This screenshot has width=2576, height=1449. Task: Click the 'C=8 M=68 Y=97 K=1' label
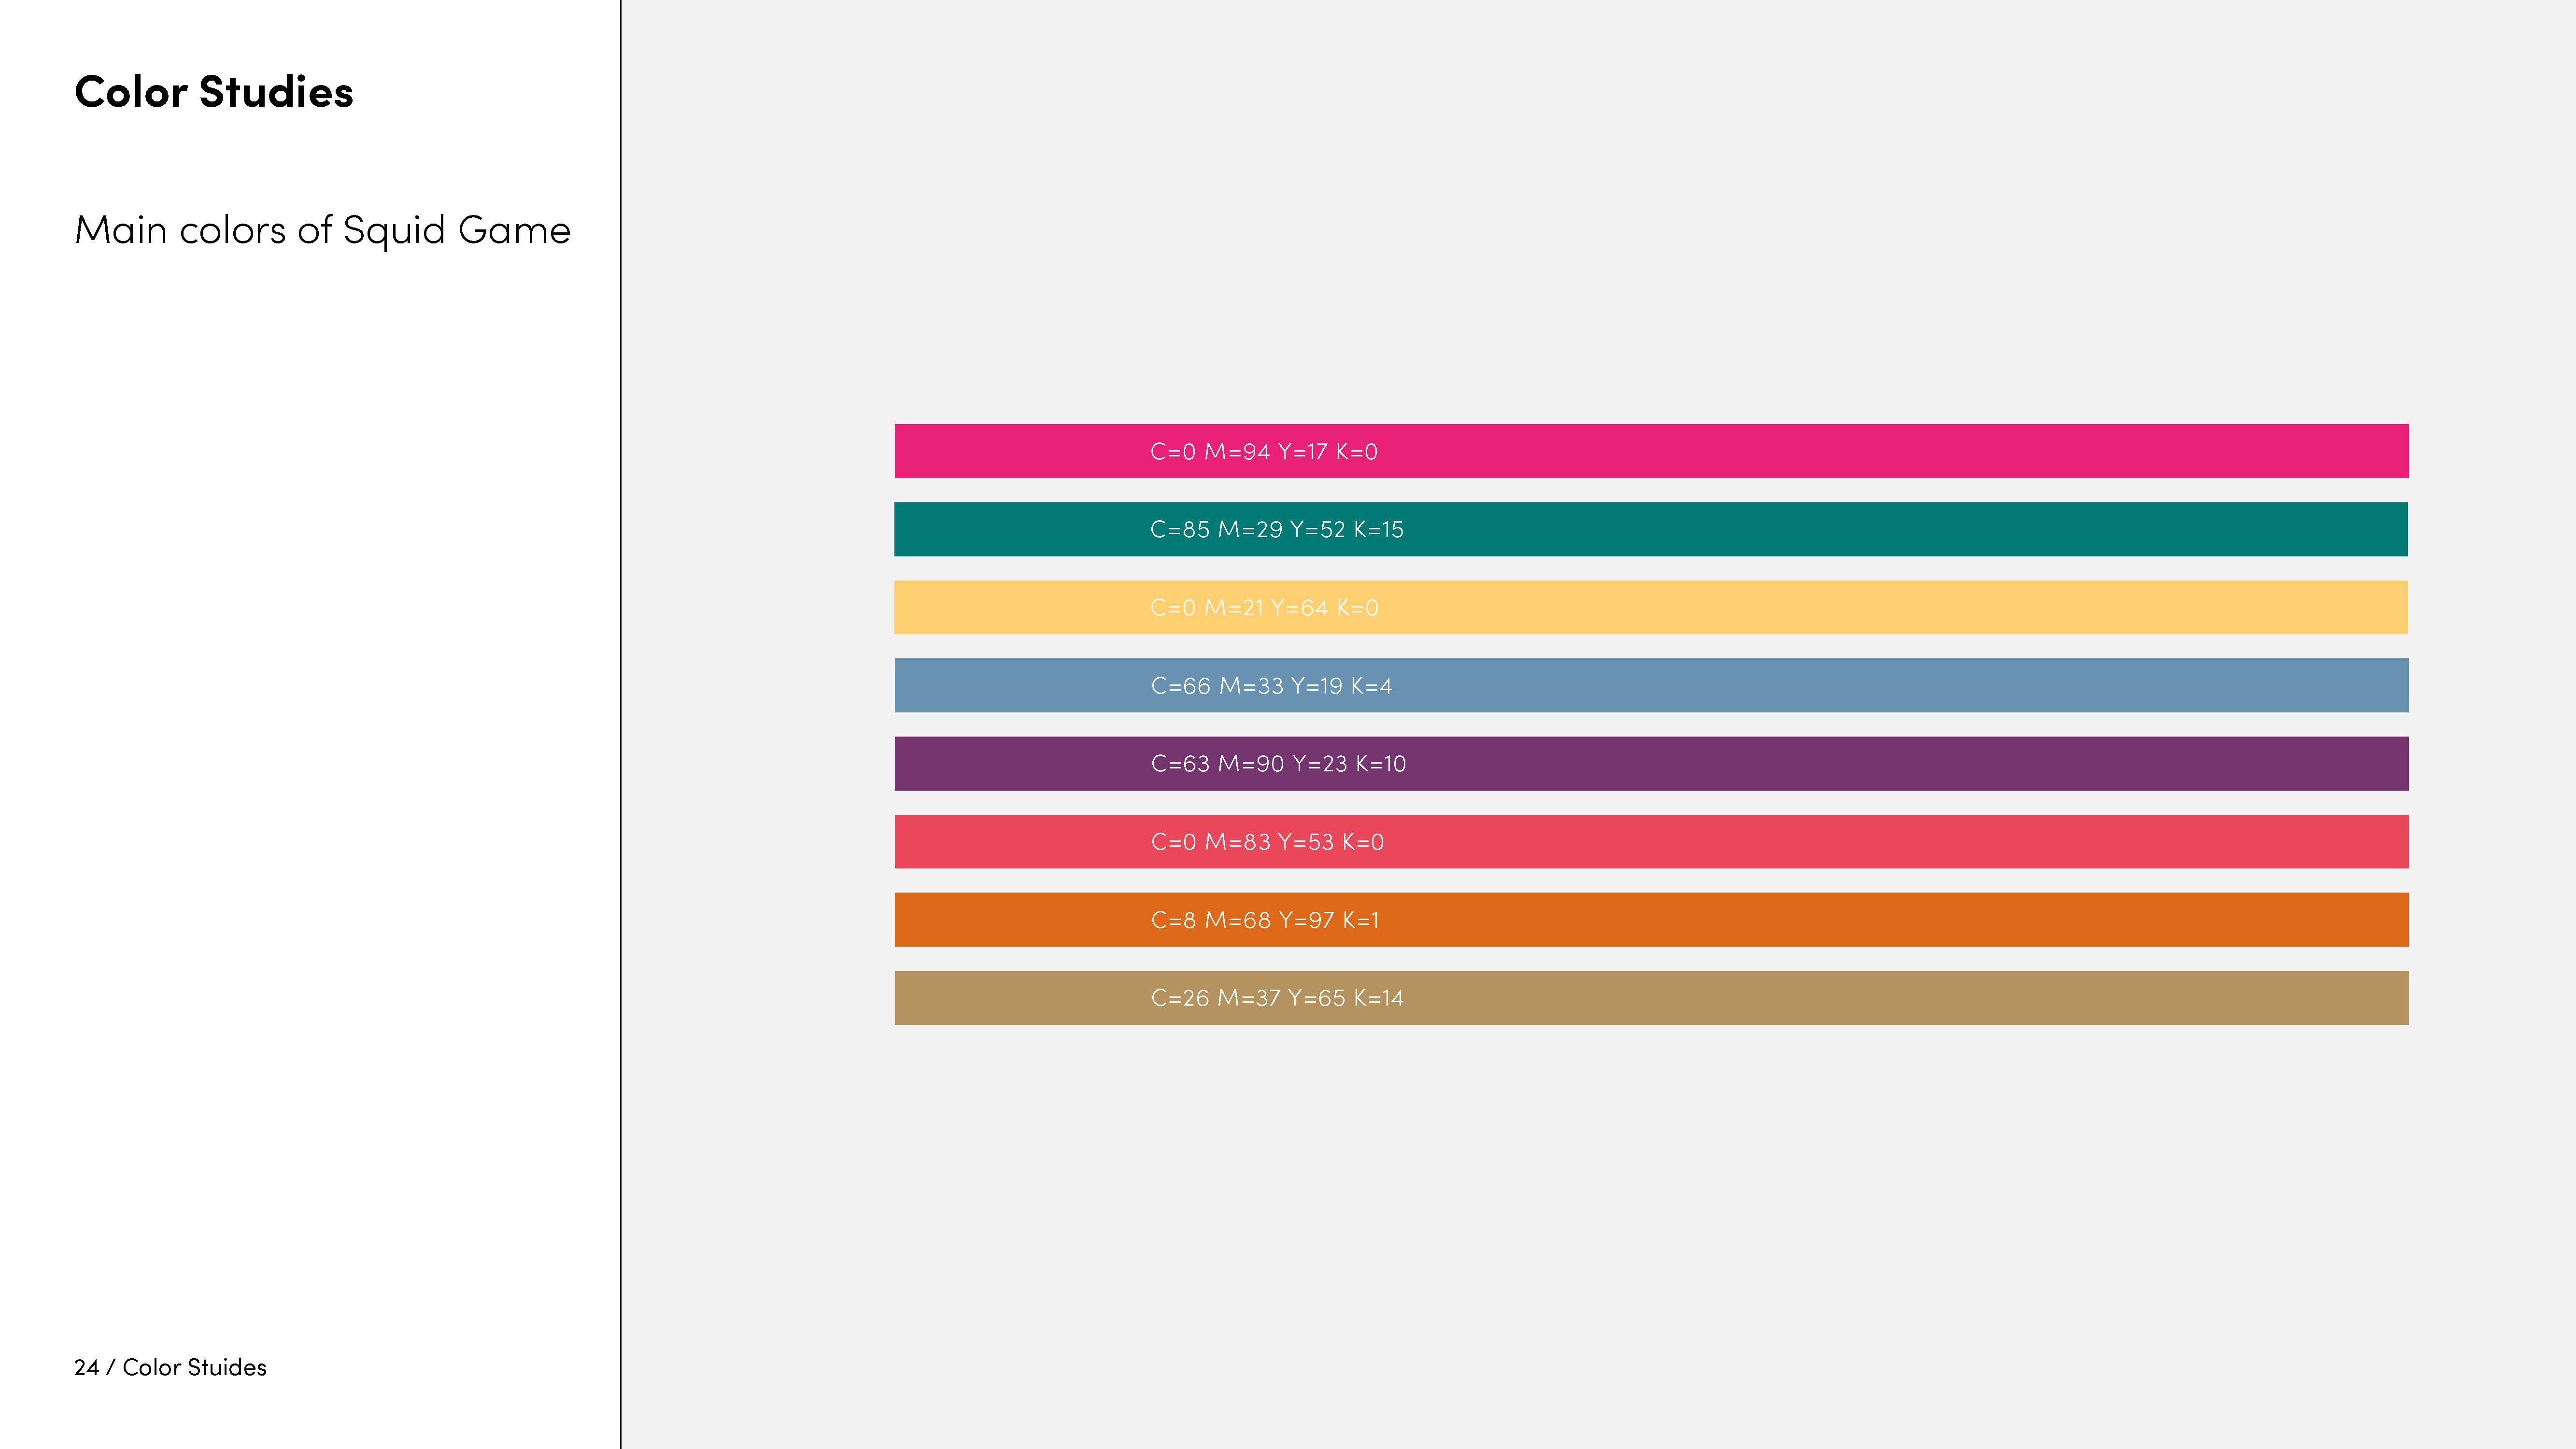pos(1264,920)
